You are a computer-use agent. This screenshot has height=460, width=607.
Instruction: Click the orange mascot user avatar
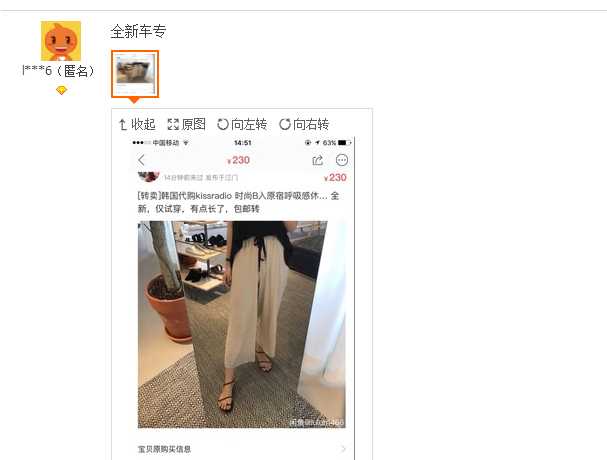coord(61,41)
